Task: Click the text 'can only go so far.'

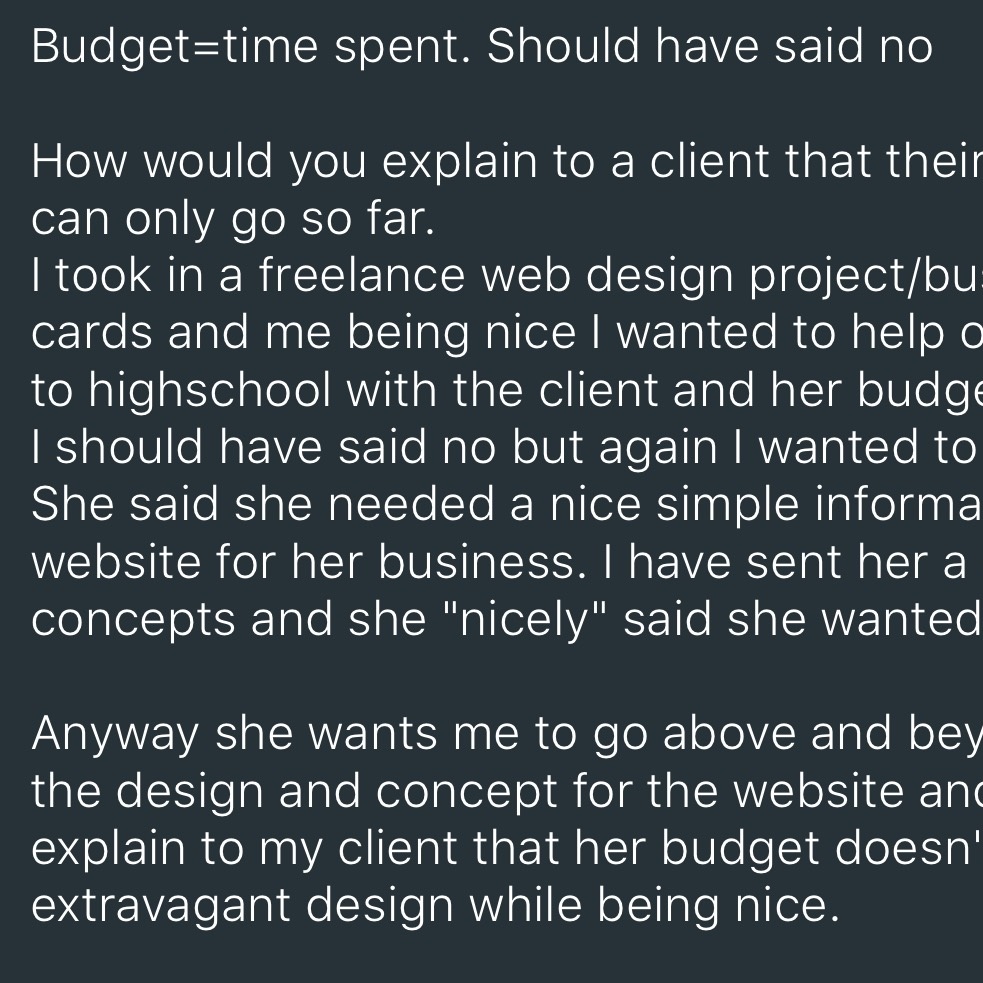Action: click(233, 219)
